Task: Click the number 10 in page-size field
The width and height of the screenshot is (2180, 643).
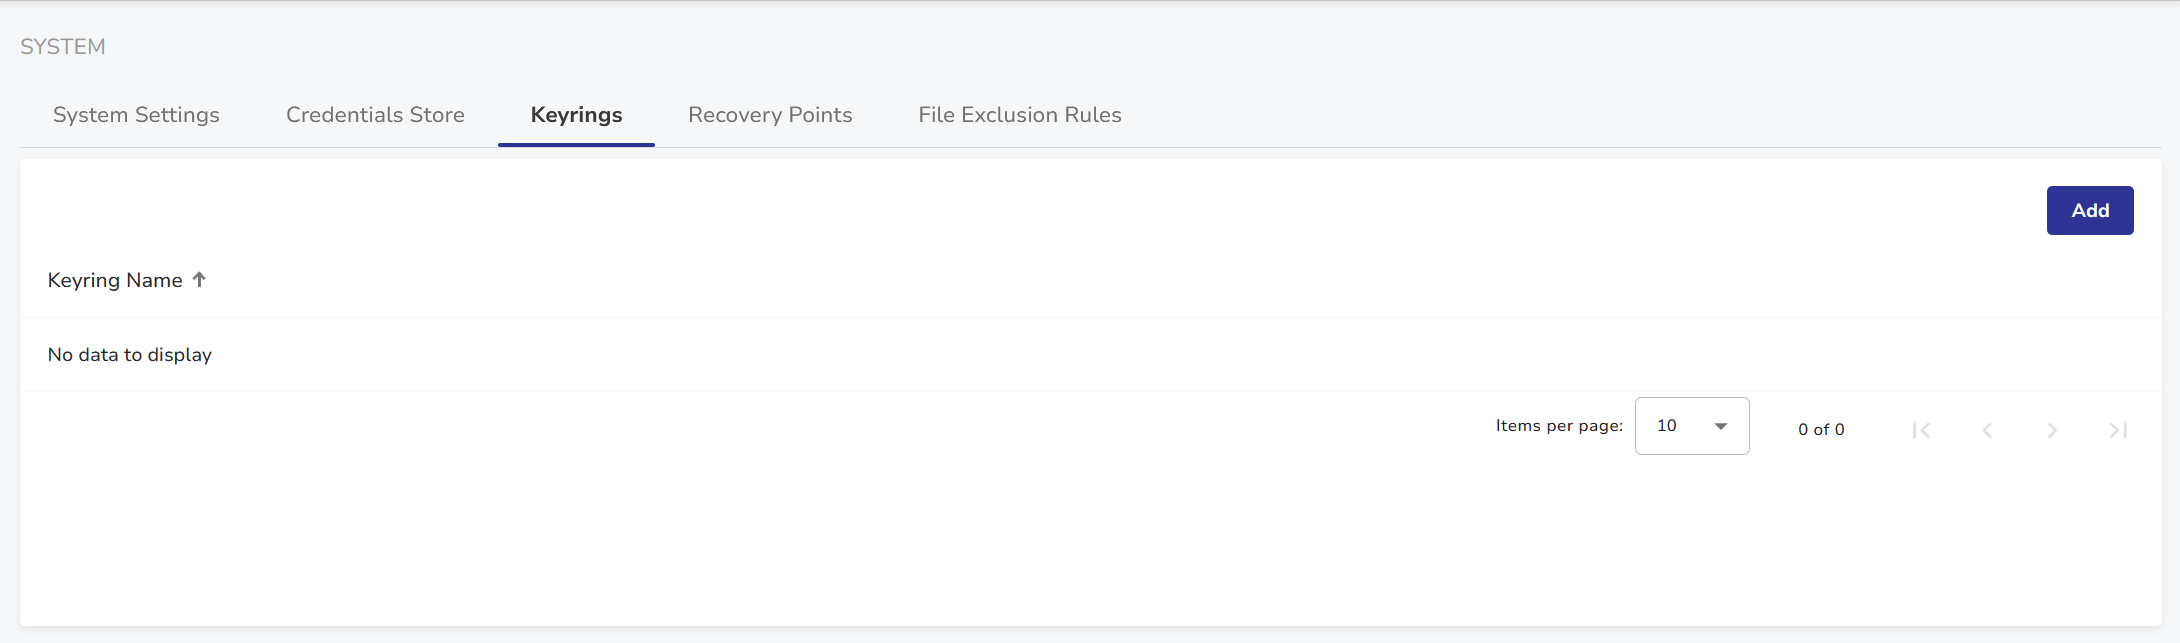Action: tap(1666, 426)
